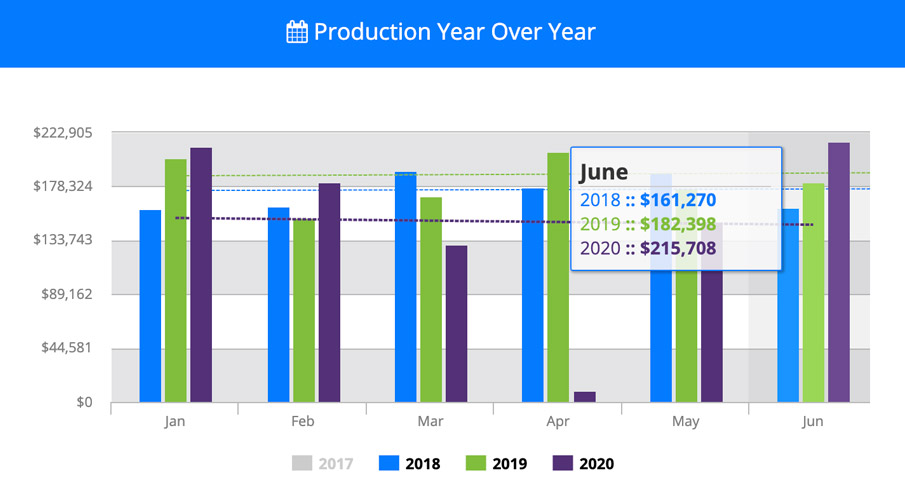The width and height of the screenshot is (905, 502).
Task: Select the blue January 2018 bar
Action: click(x=150, y=306)
